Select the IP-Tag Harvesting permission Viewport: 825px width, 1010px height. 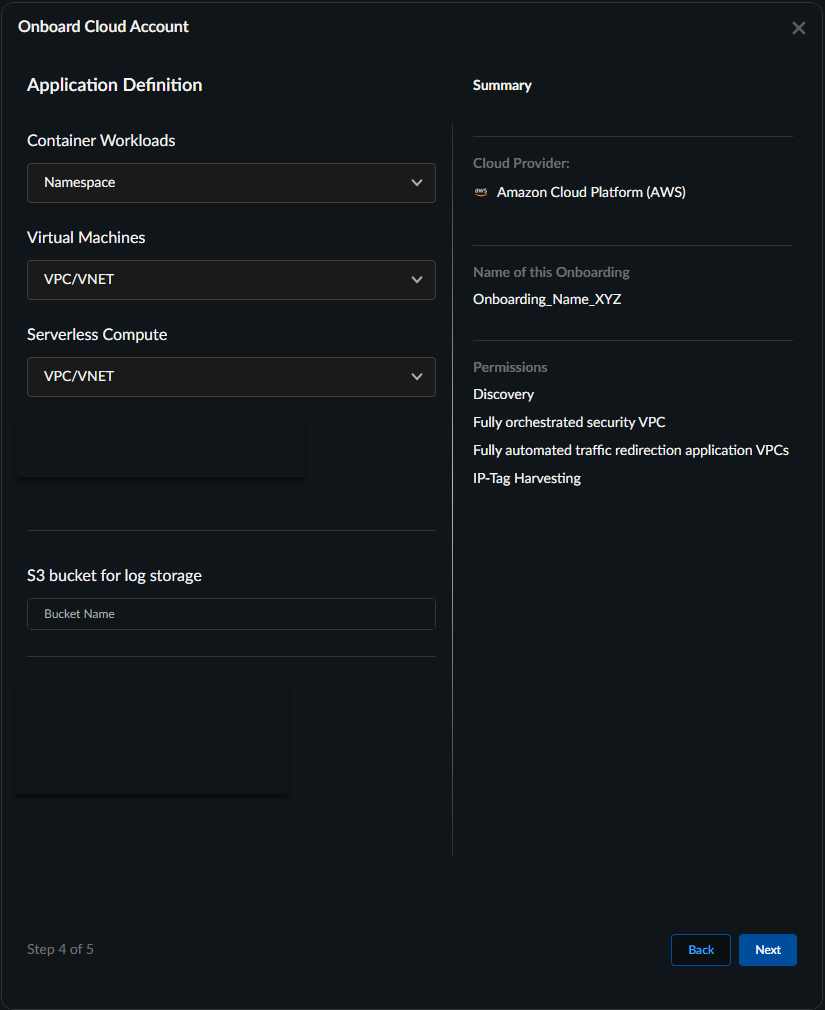tap(526, 478)
